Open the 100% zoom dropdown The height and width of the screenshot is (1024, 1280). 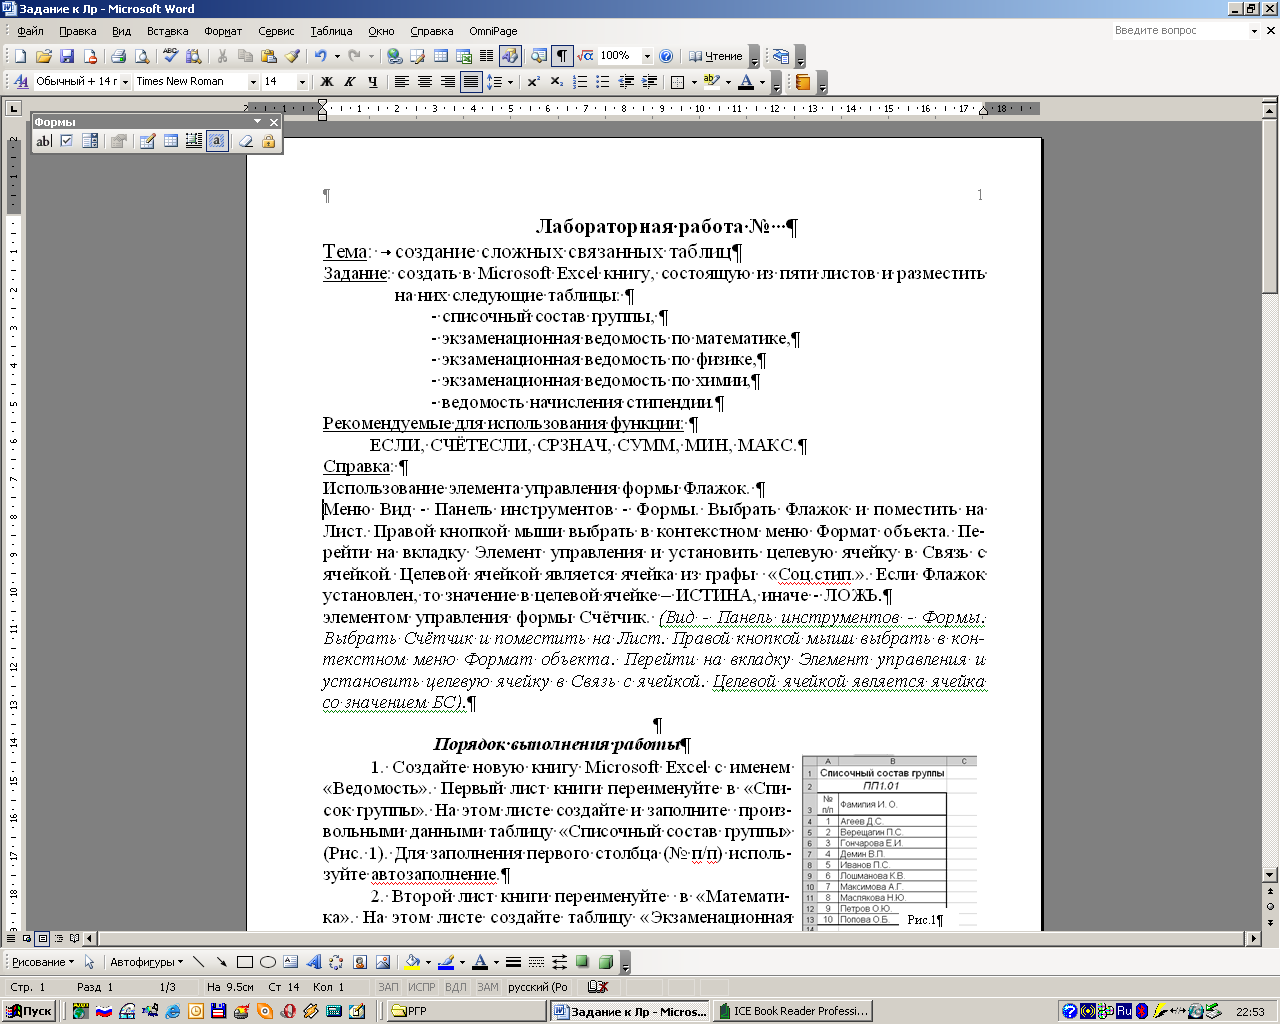(x=646, y=57)
